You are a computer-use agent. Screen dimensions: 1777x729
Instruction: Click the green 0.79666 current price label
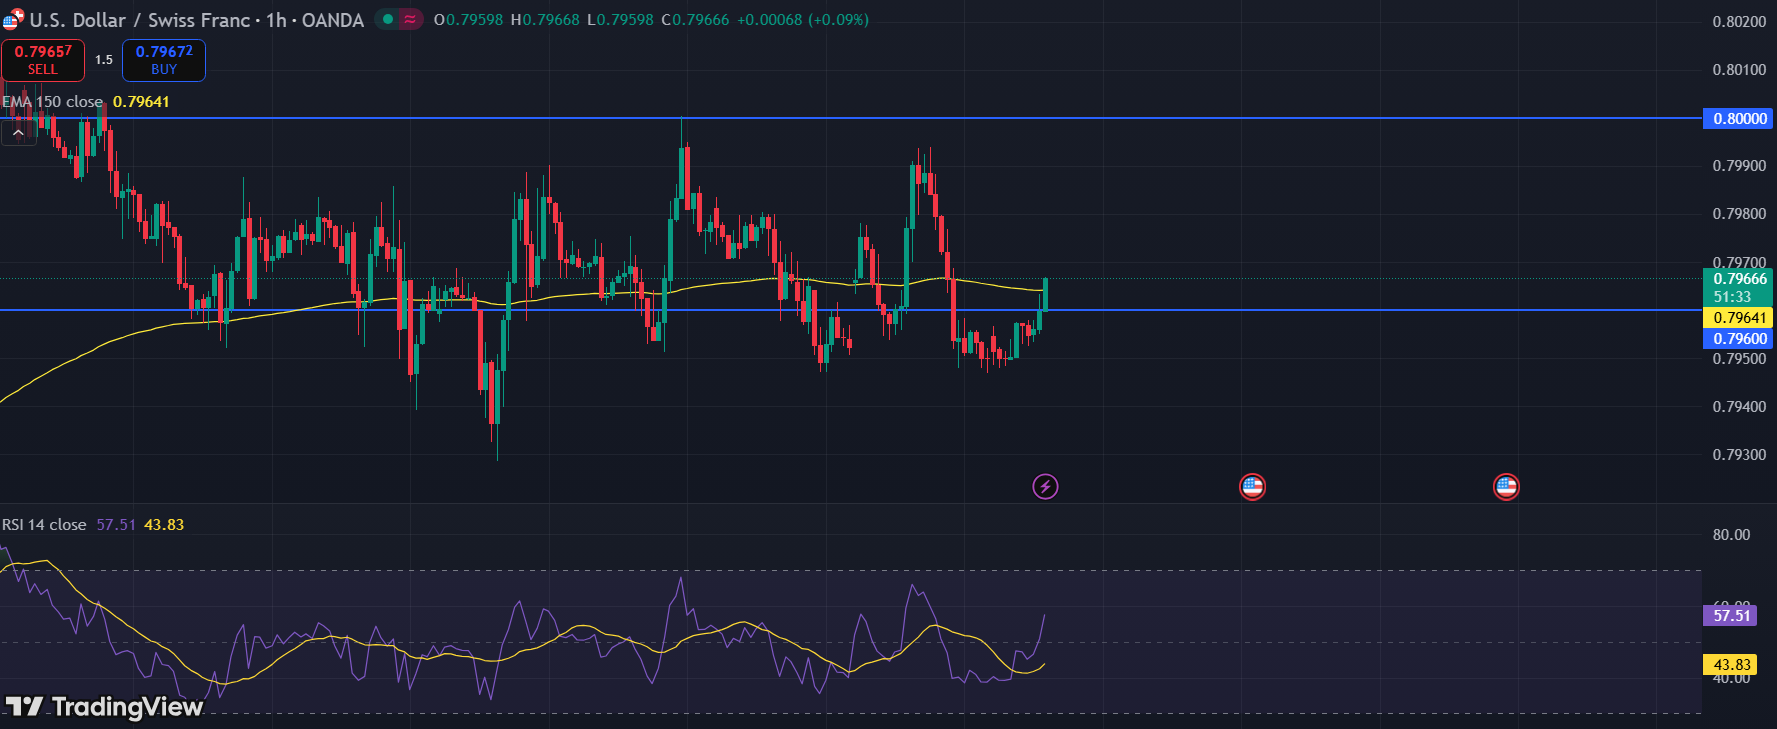tap(1739, 280)
